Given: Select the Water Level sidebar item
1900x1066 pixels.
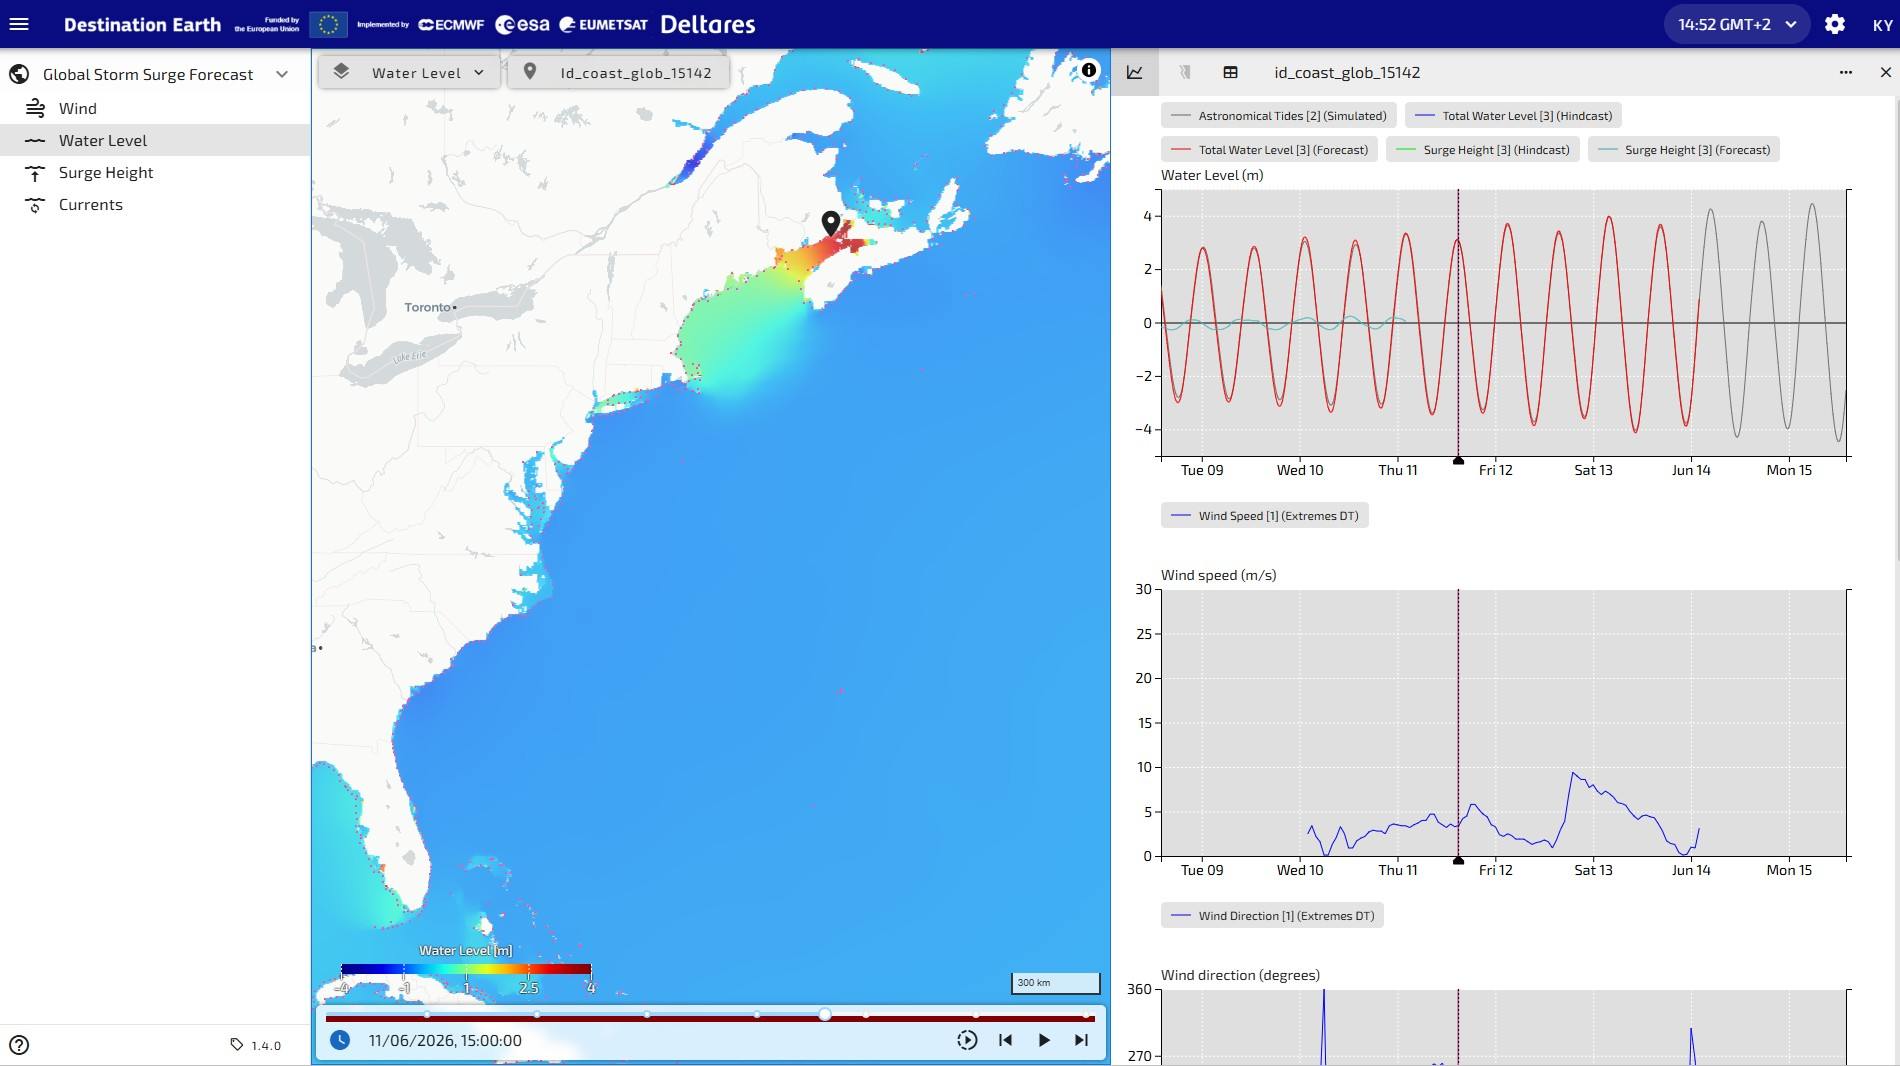Looking at the screenshot, I should tap(155, 140).
